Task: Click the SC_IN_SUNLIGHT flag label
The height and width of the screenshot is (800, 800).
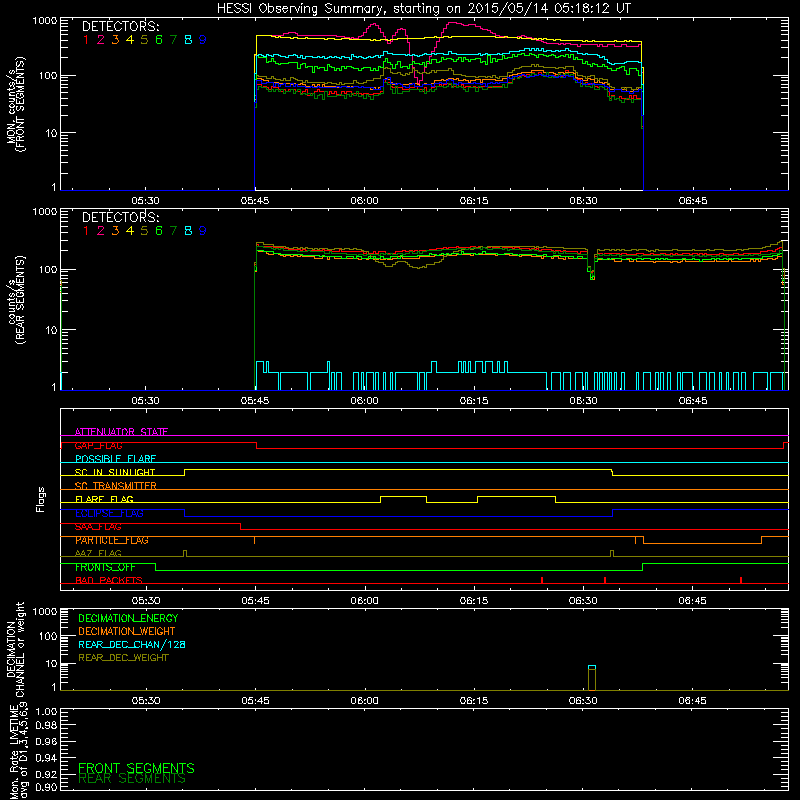Action: (x=115, y=472)
